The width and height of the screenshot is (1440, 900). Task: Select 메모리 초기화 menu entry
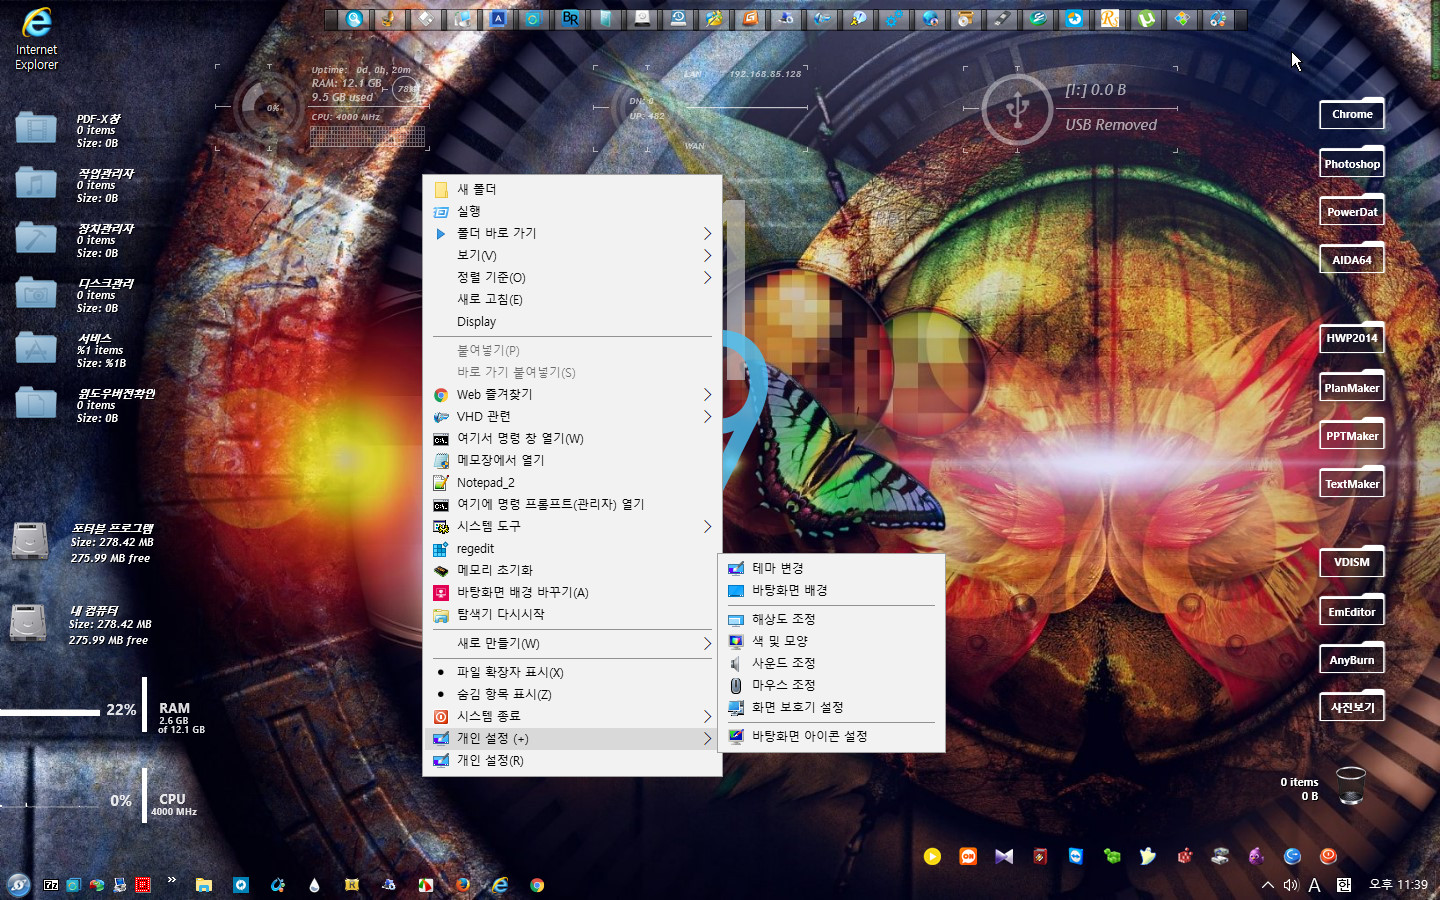573,570
